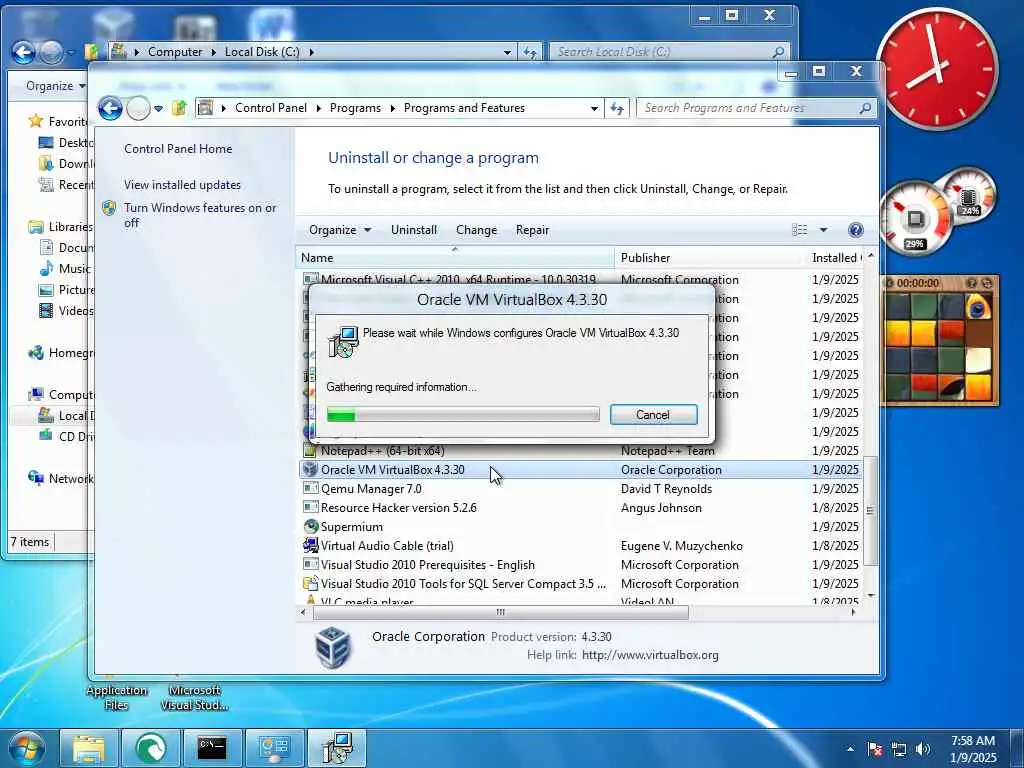This screenshot has width=1024, height=768.
Task: Open Organize menu in Local Disk window
Action: [x=56, y=86]
